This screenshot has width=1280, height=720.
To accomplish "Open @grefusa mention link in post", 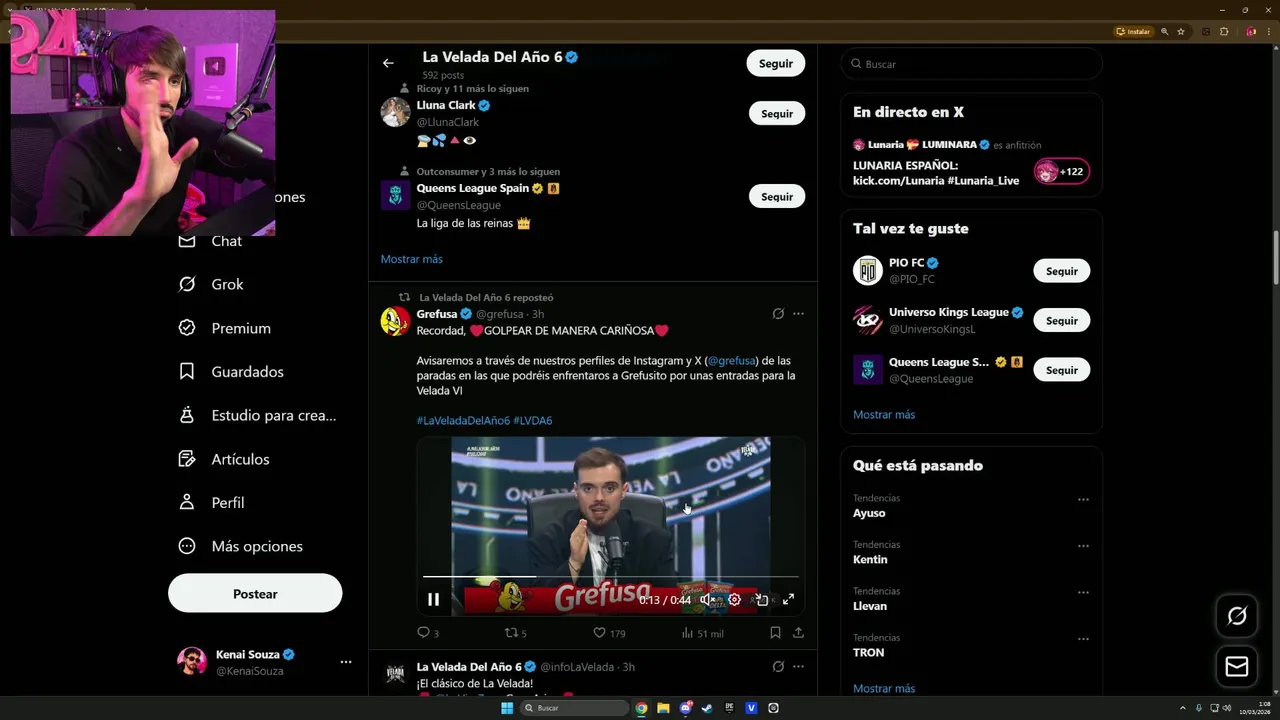I will pos(733,361).
